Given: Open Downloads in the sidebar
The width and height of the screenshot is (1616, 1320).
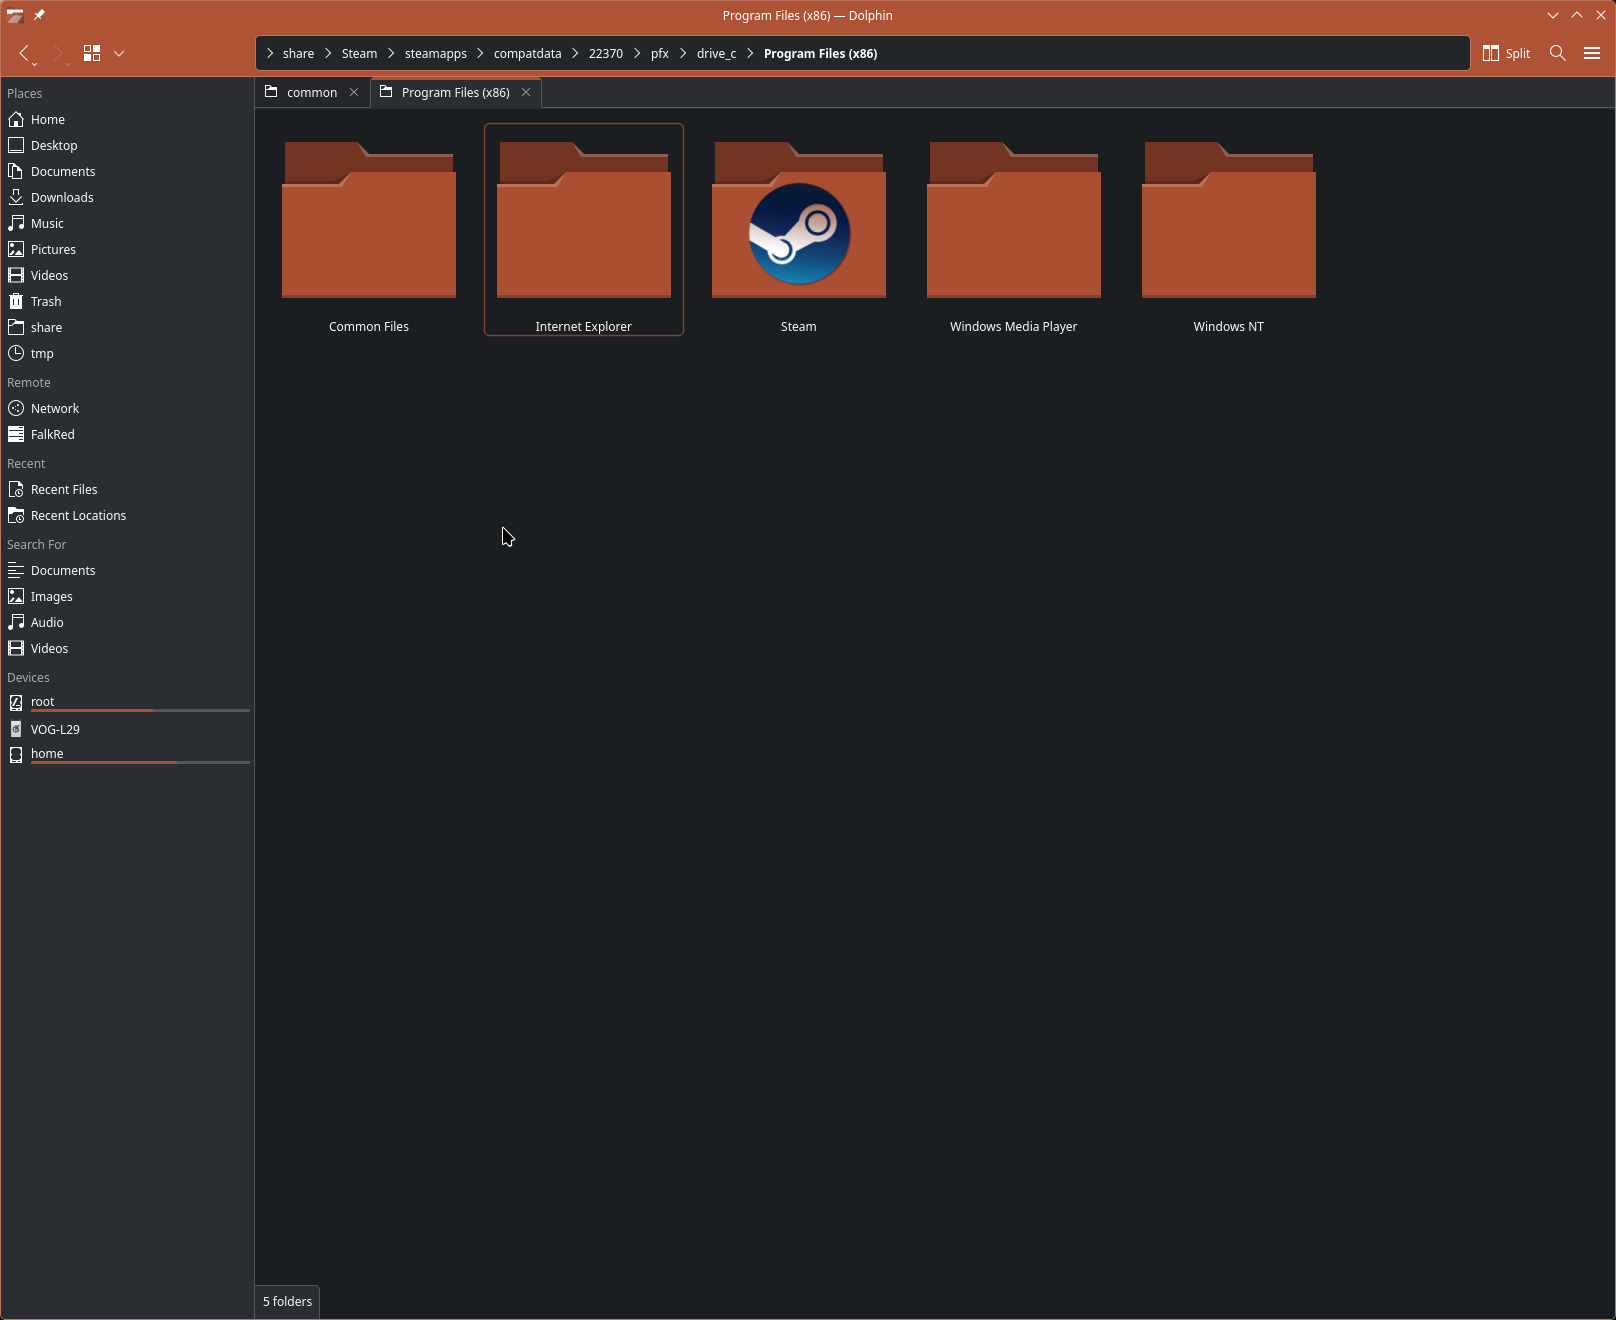Looking at the screenshot, I should click(127, 197).
